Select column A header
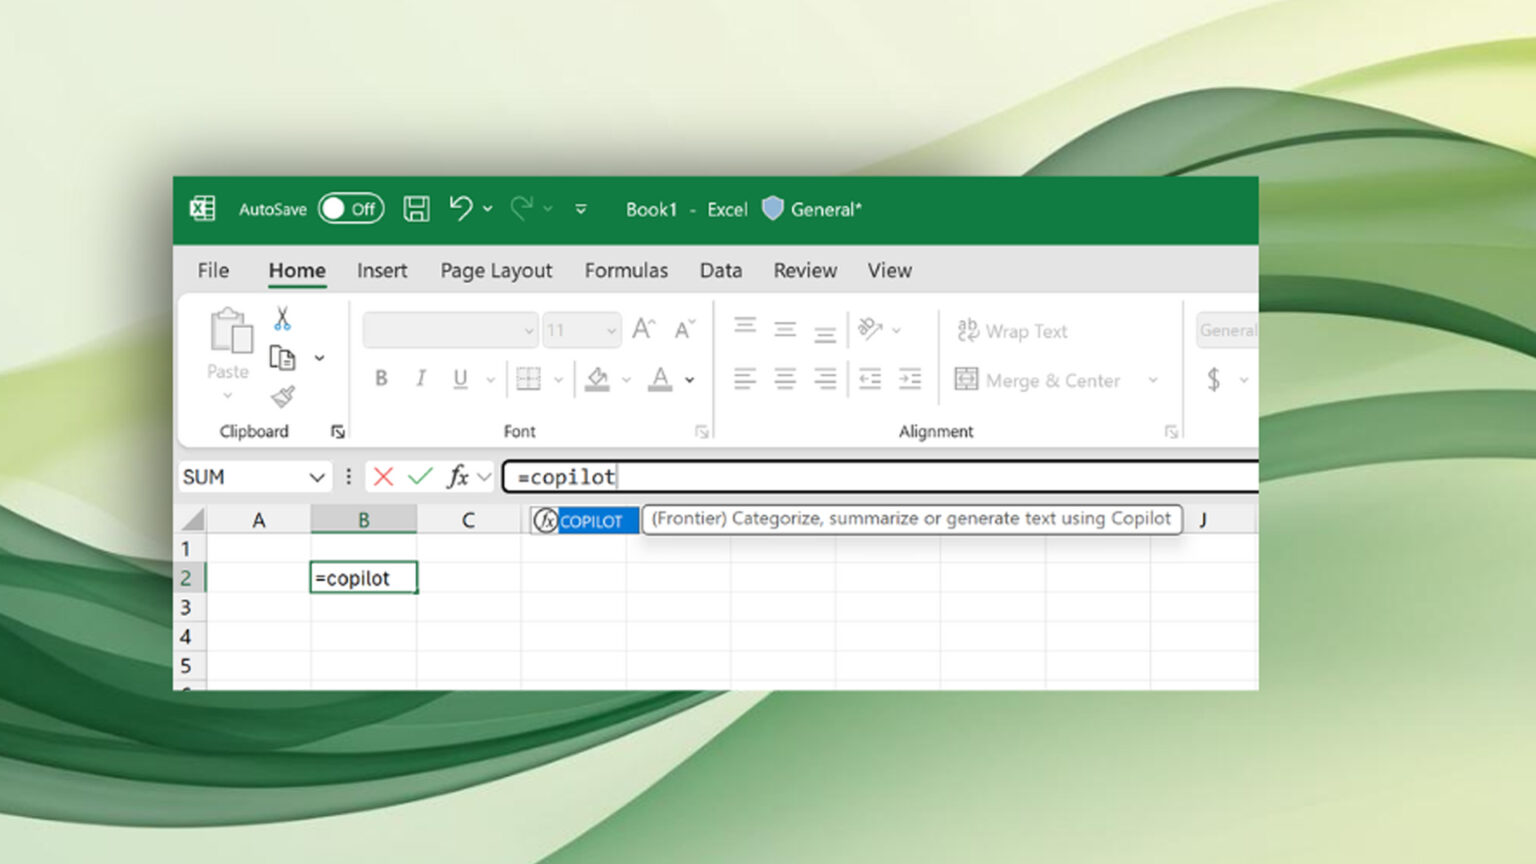Screen dimensions: 1536x864 pos(258,520)
